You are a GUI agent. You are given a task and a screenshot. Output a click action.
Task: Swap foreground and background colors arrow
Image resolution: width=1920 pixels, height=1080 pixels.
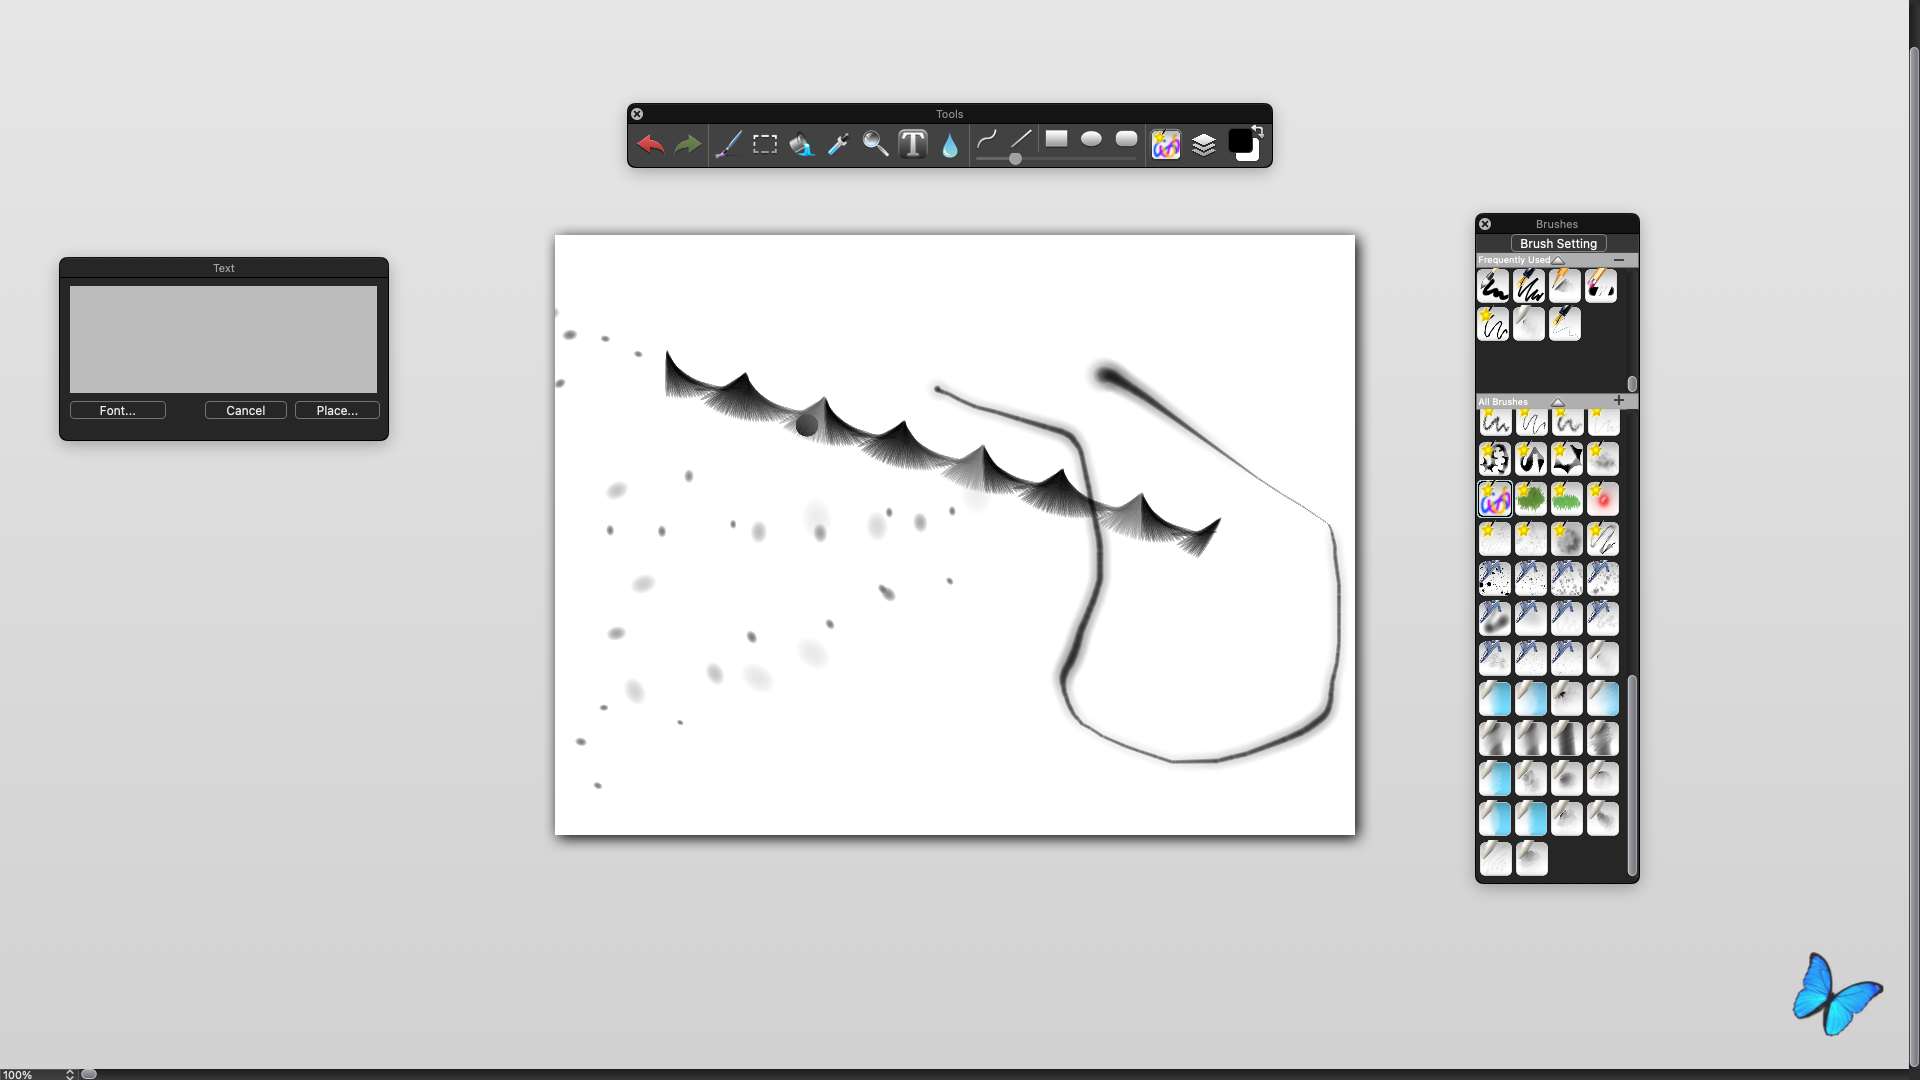pos(1258,131)
